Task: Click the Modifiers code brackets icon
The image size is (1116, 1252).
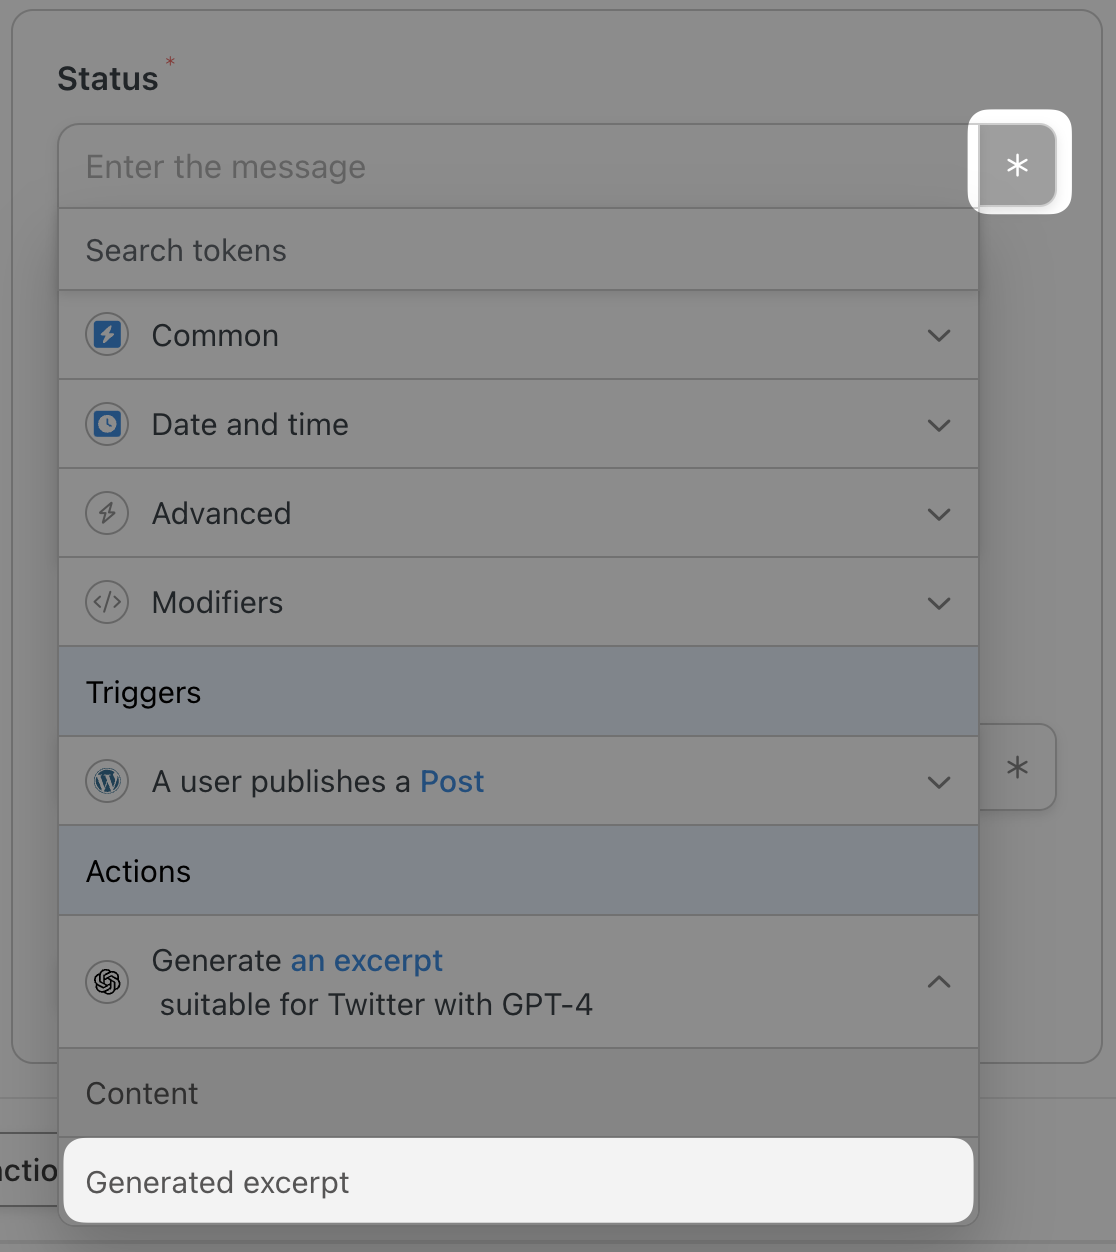Action: point(107,602)
